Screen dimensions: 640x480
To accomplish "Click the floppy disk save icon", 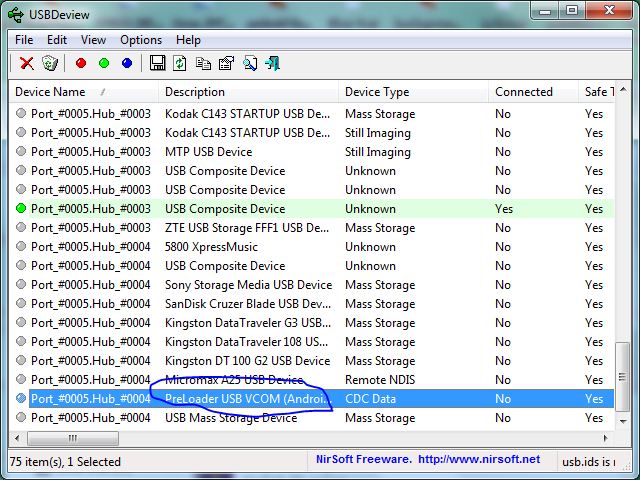I will (x=157, y=63).
